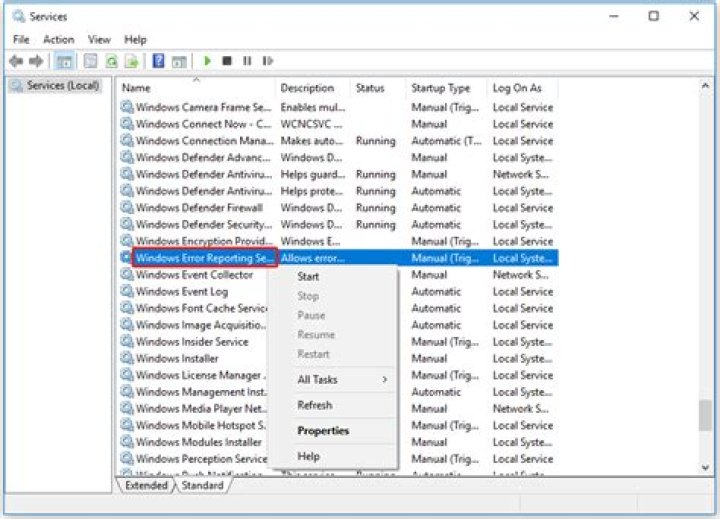Click the Pause Service toolbar icon
The width and height of the screenshot is (720, 519).
[x=247, y=61]
